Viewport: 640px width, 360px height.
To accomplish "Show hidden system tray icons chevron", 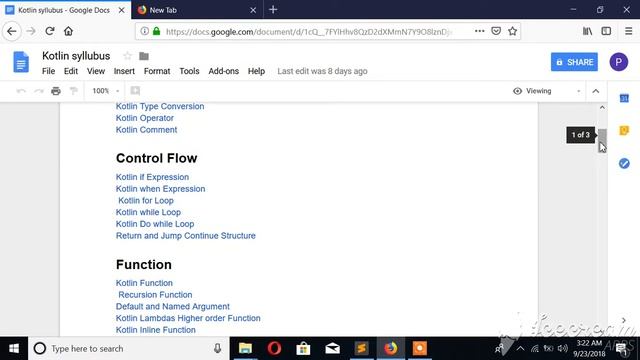I will pos(520,349).
